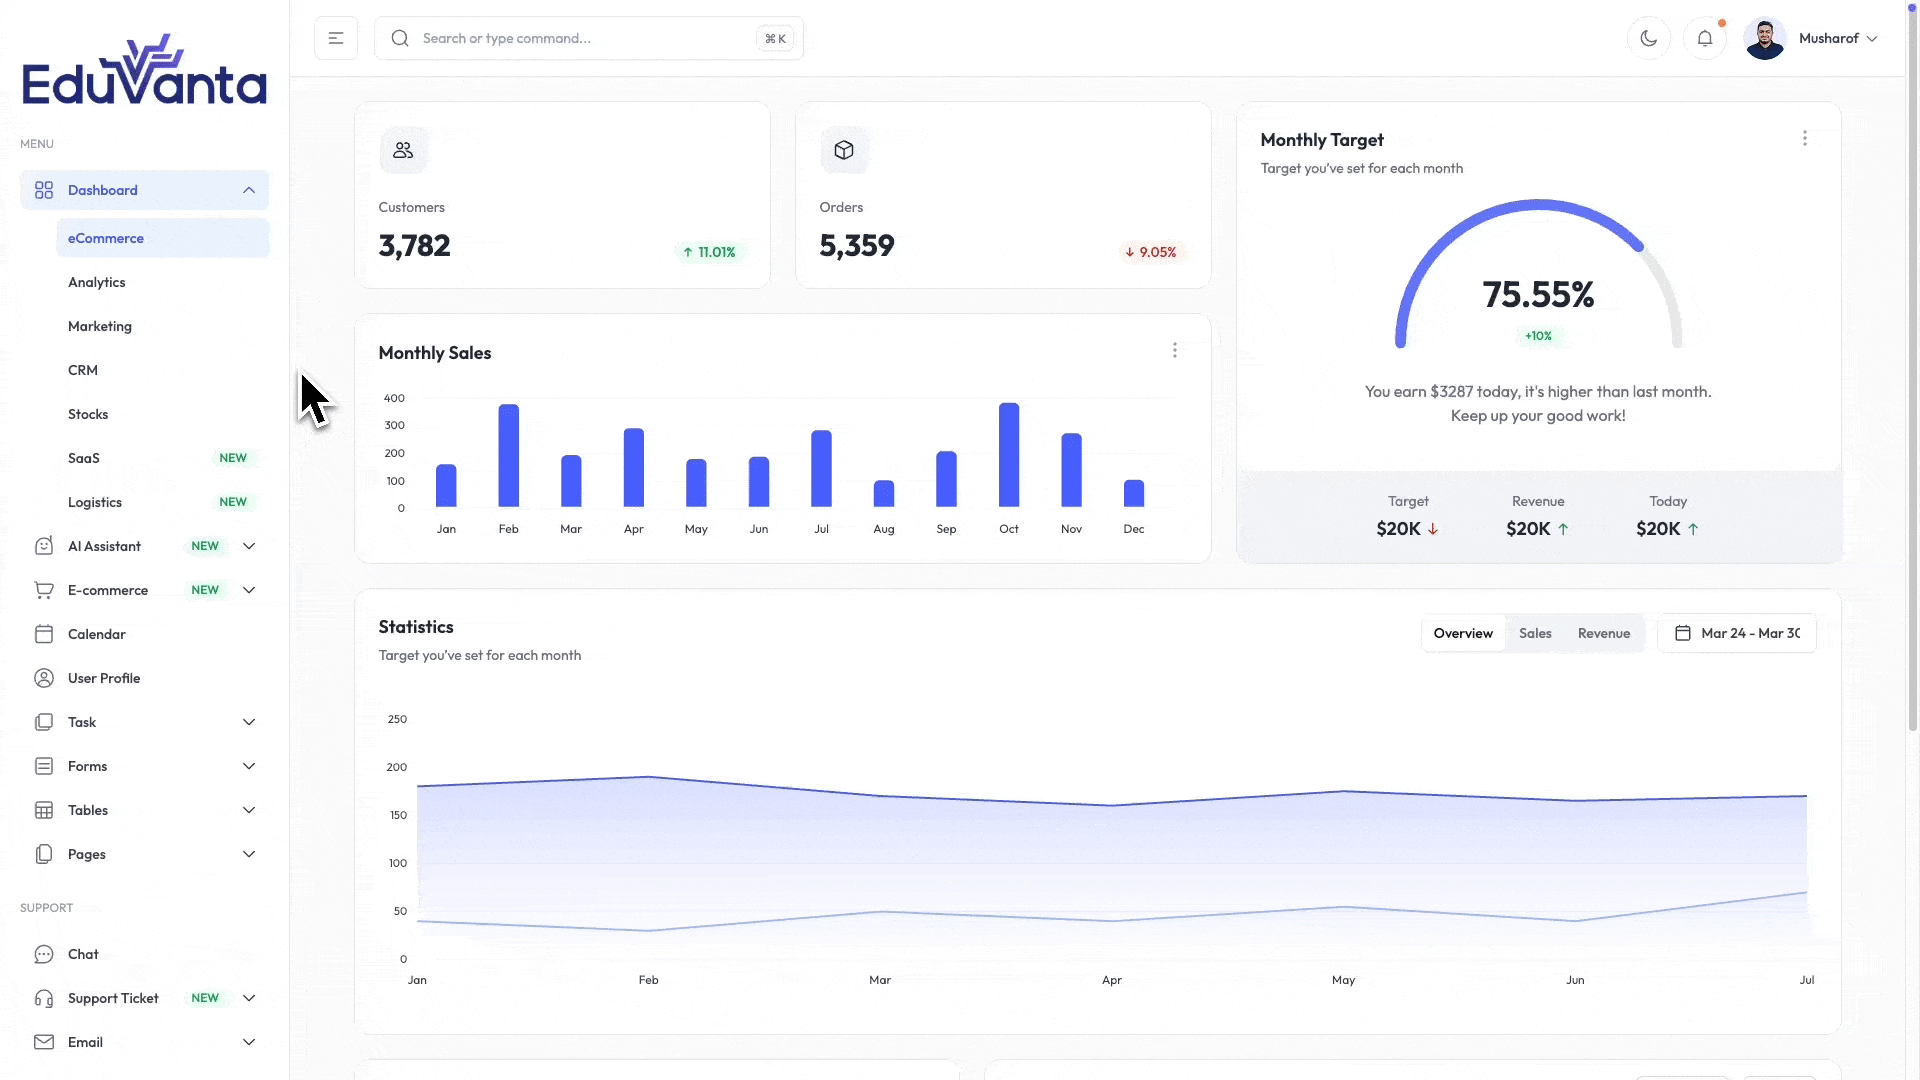1920x1080 pixels.
Task: Click the 11.01% customers growth badge
Action: tap(709, 252)
